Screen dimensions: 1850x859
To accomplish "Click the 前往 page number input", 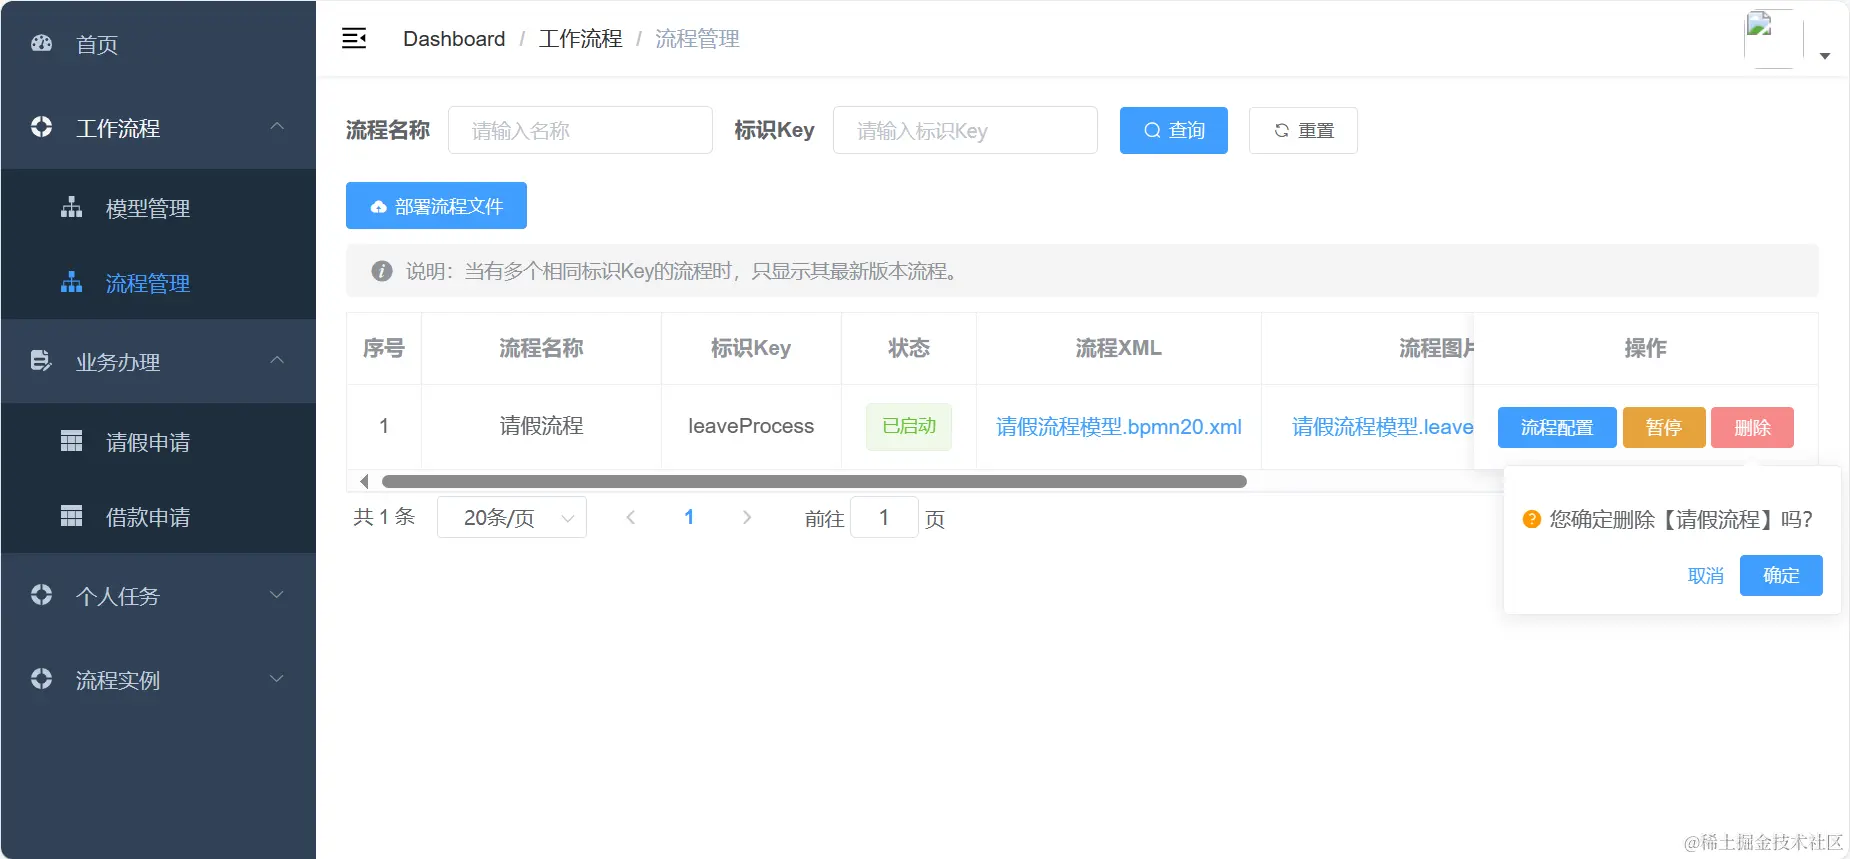I will click(884, 517).
